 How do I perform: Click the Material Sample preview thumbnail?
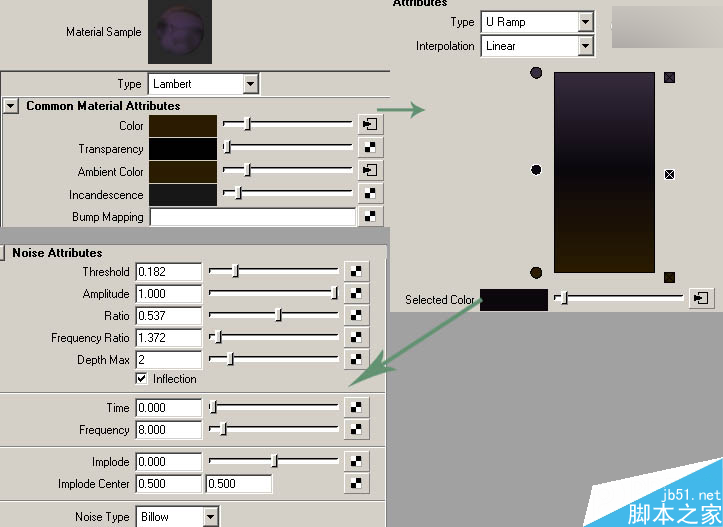tap(180, 31)
